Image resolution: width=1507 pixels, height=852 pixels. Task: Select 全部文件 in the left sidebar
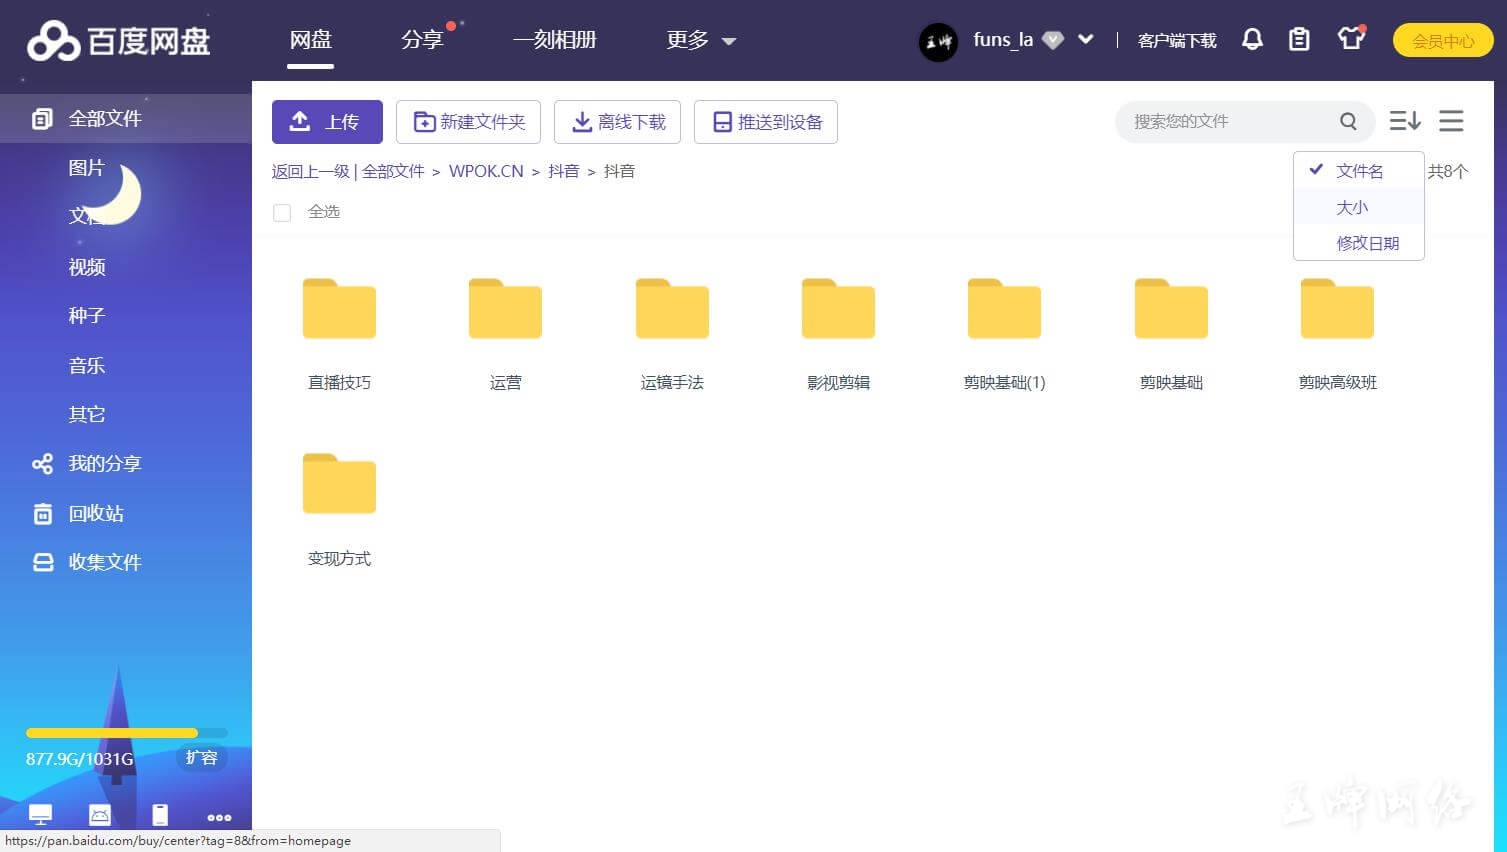coord(126,119)
